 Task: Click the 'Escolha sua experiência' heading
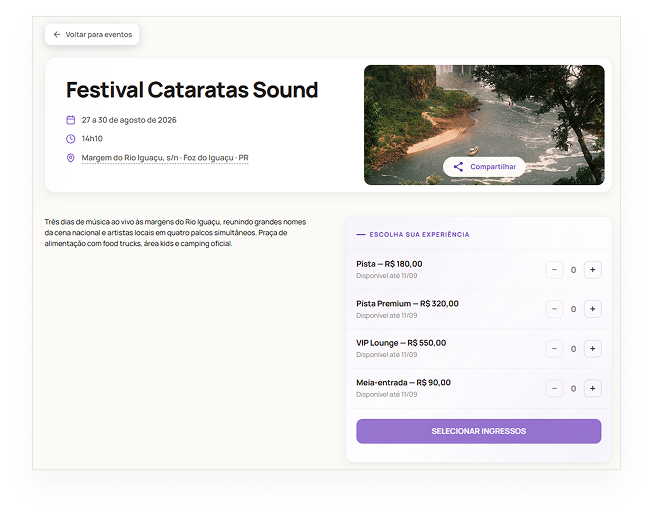pyautogui.click(x=419, y=235)
